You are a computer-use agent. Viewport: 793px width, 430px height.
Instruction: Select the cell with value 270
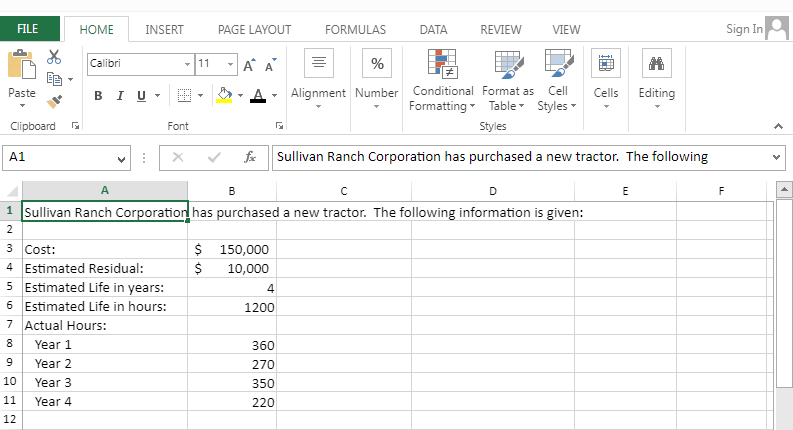click(232, 364)
